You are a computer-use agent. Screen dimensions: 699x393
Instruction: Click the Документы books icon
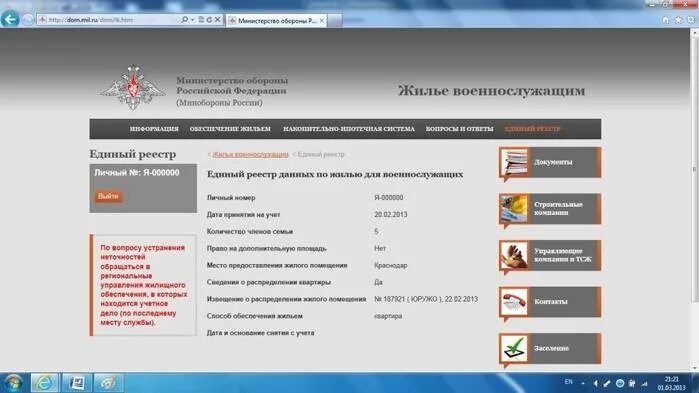point(514,162)
